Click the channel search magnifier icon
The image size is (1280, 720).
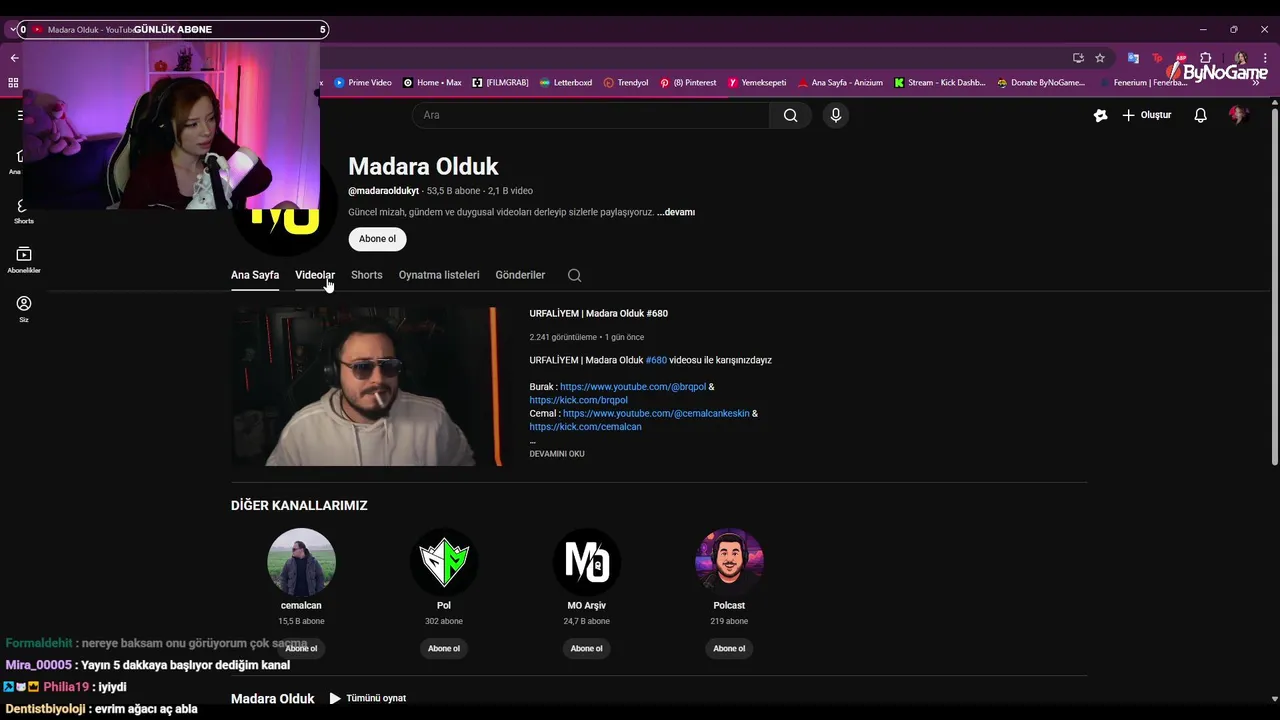(574, 275)
